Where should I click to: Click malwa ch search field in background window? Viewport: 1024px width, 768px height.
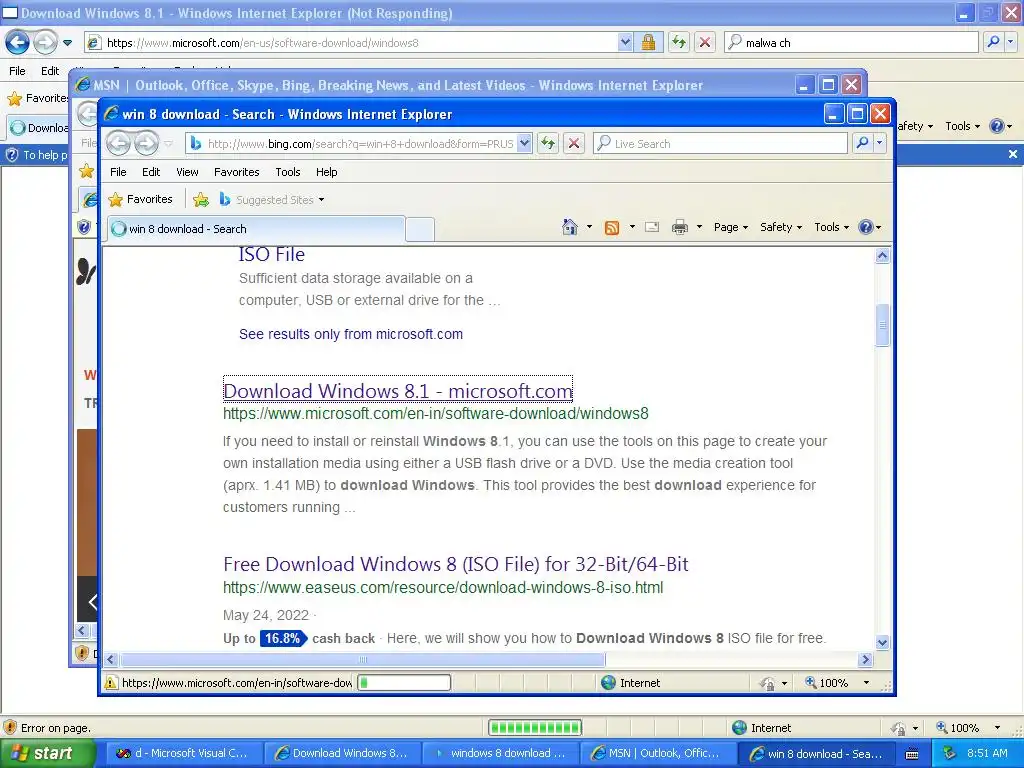[851, 42]
